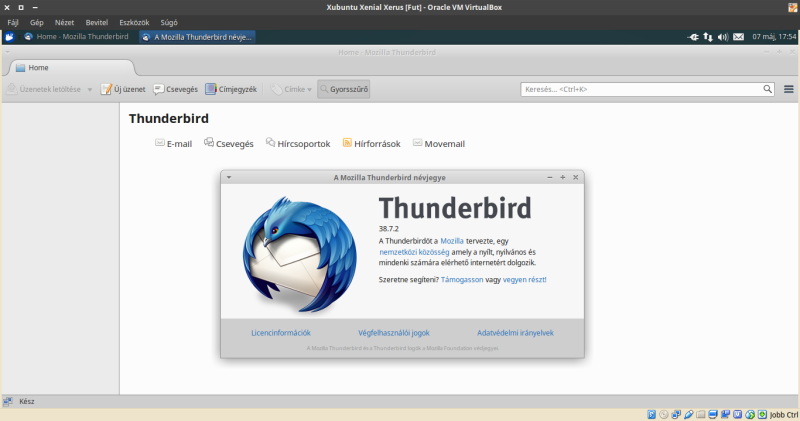Expand the Üzenetek letöltése dropdown arrow
The image size is (800, 421).
pos(90,89)
